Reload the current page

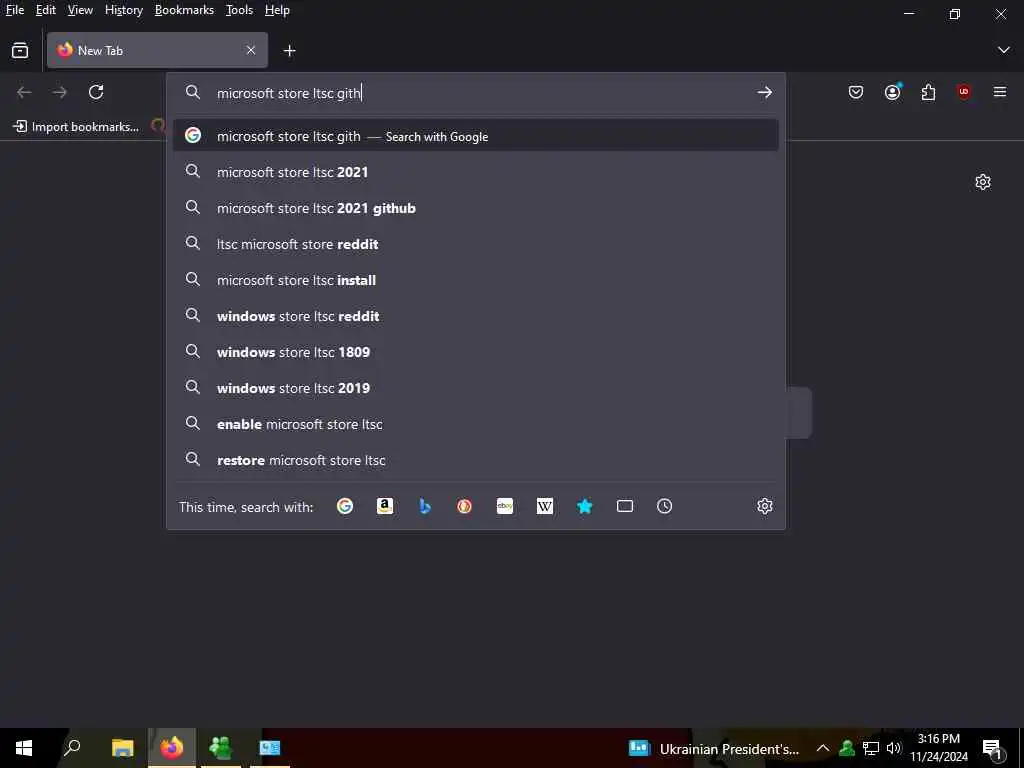pos(96,92)
